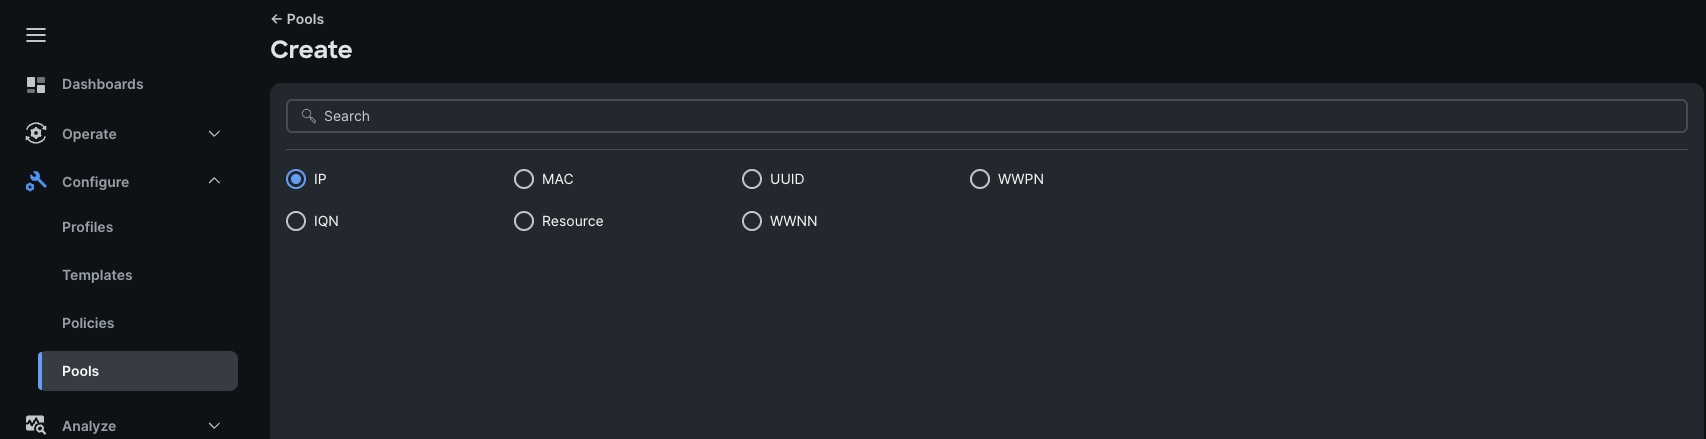1706x439 pixels.
Task: Choose the UUID pool type
Action: point(752,179)
